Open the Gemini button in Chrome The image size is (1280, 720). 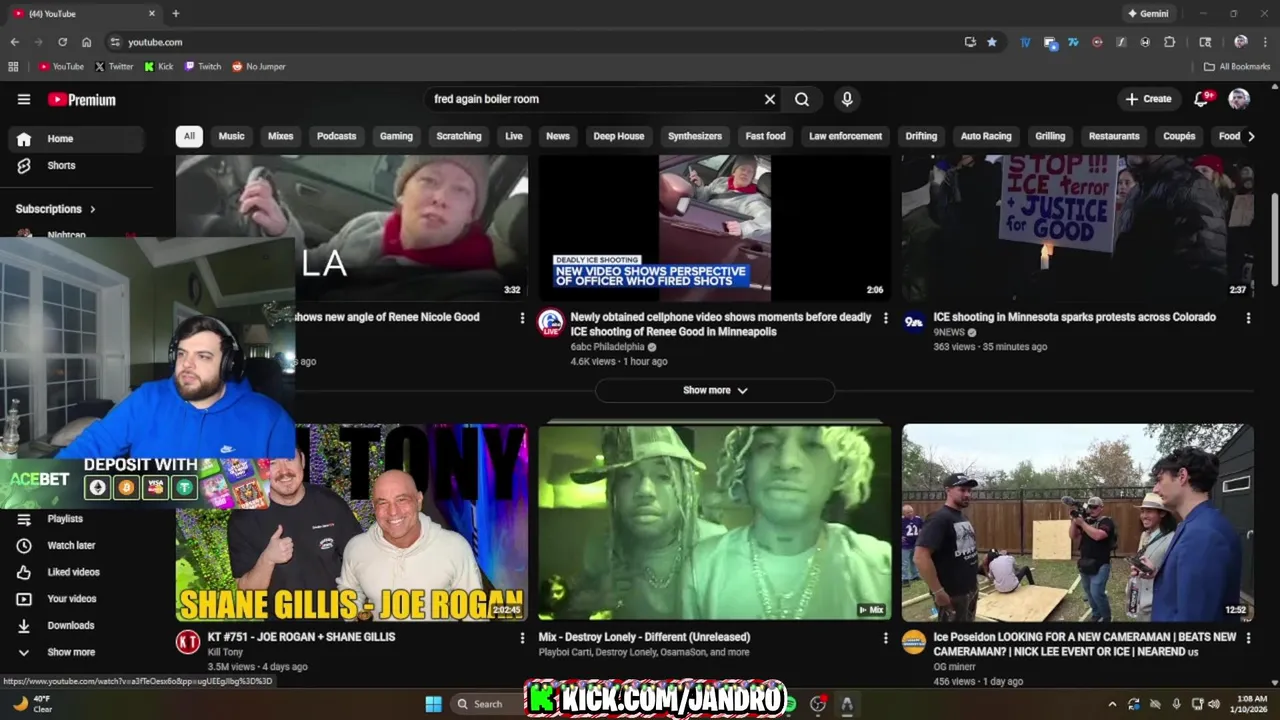[x=1147, y=14]
